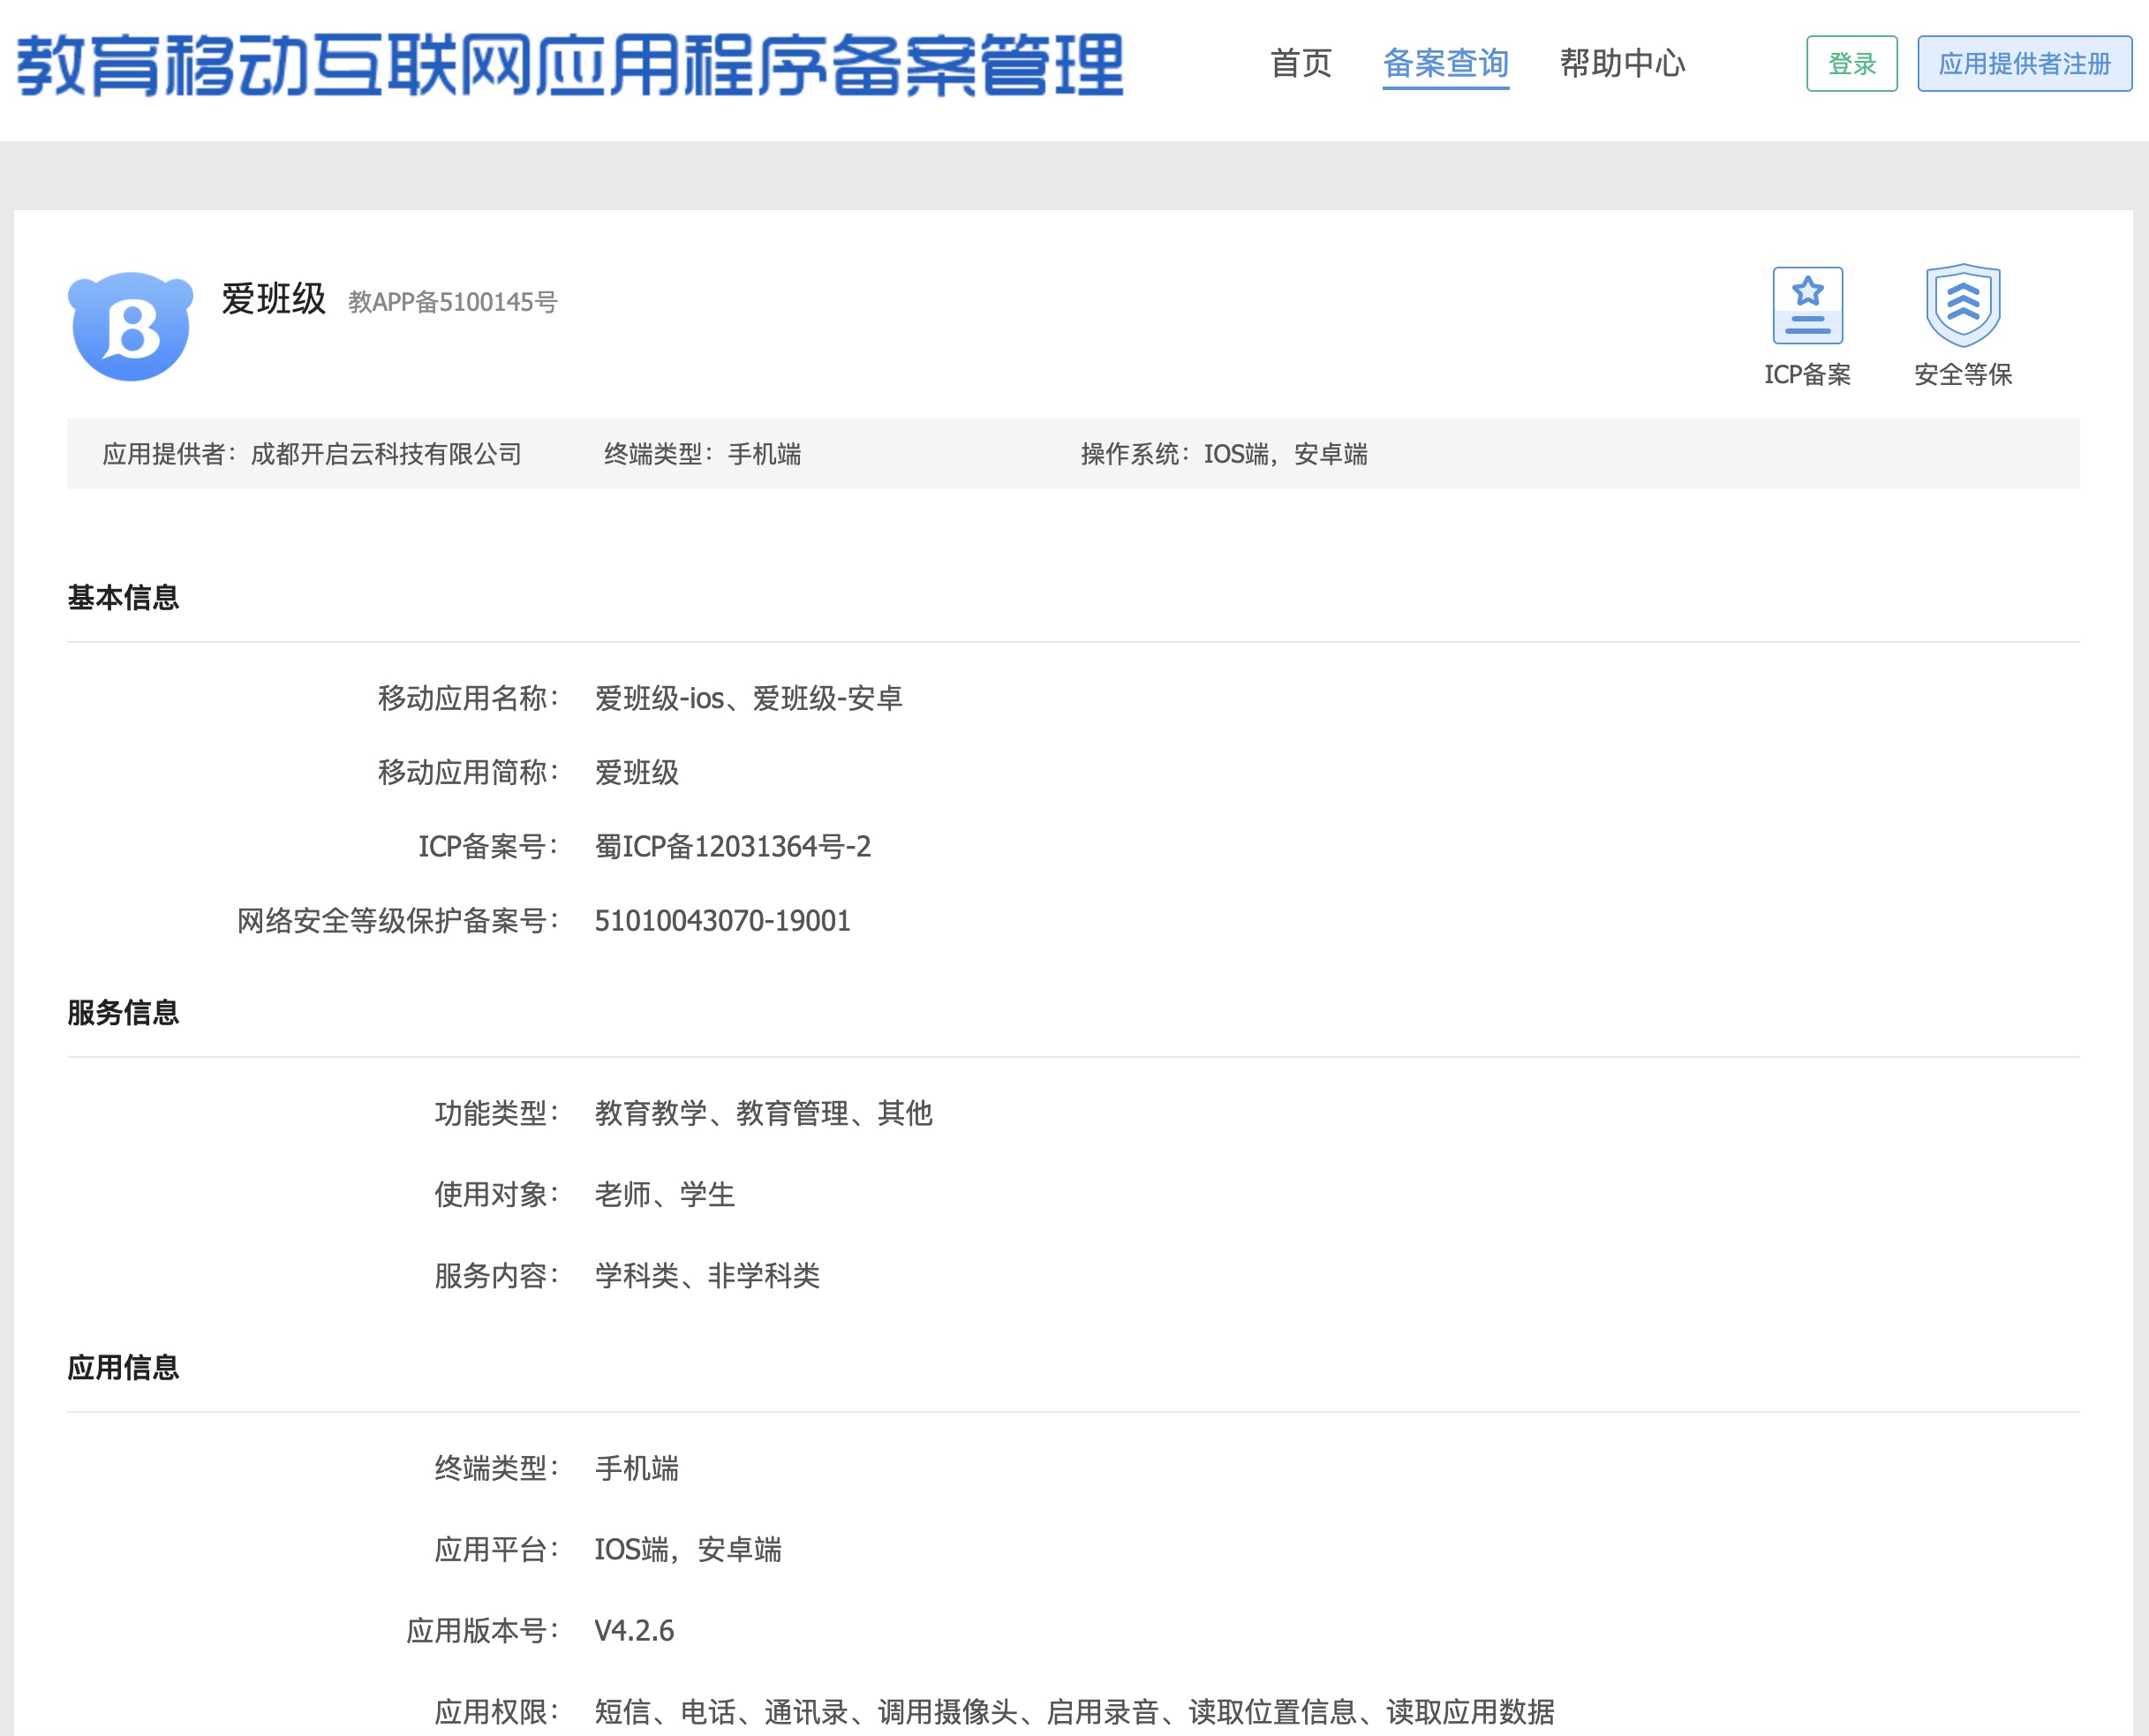The height and width of the screenshot is (1736, 2149).
Task: Select app name 爱班级-ios、爱班级-安卓
Action: click(x=748, y=698)
